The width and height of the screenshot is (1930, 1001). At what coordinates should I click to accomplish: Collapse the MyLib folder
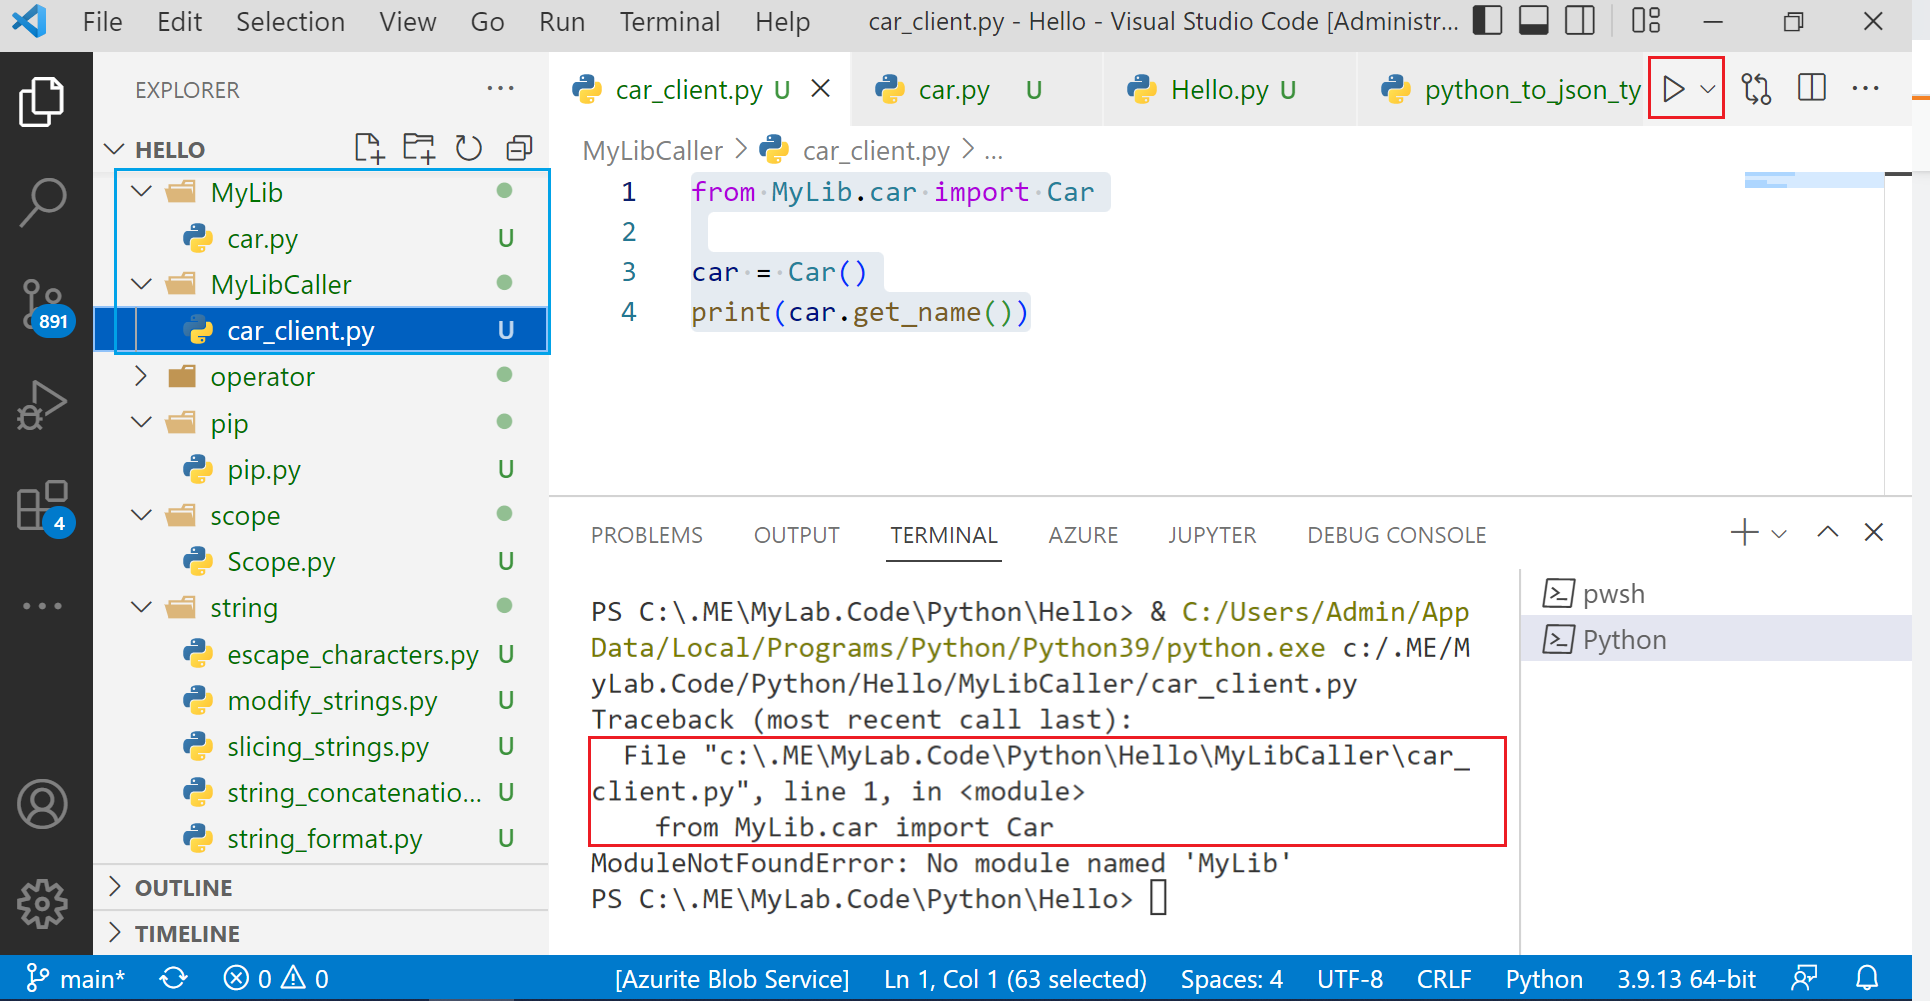142,191
